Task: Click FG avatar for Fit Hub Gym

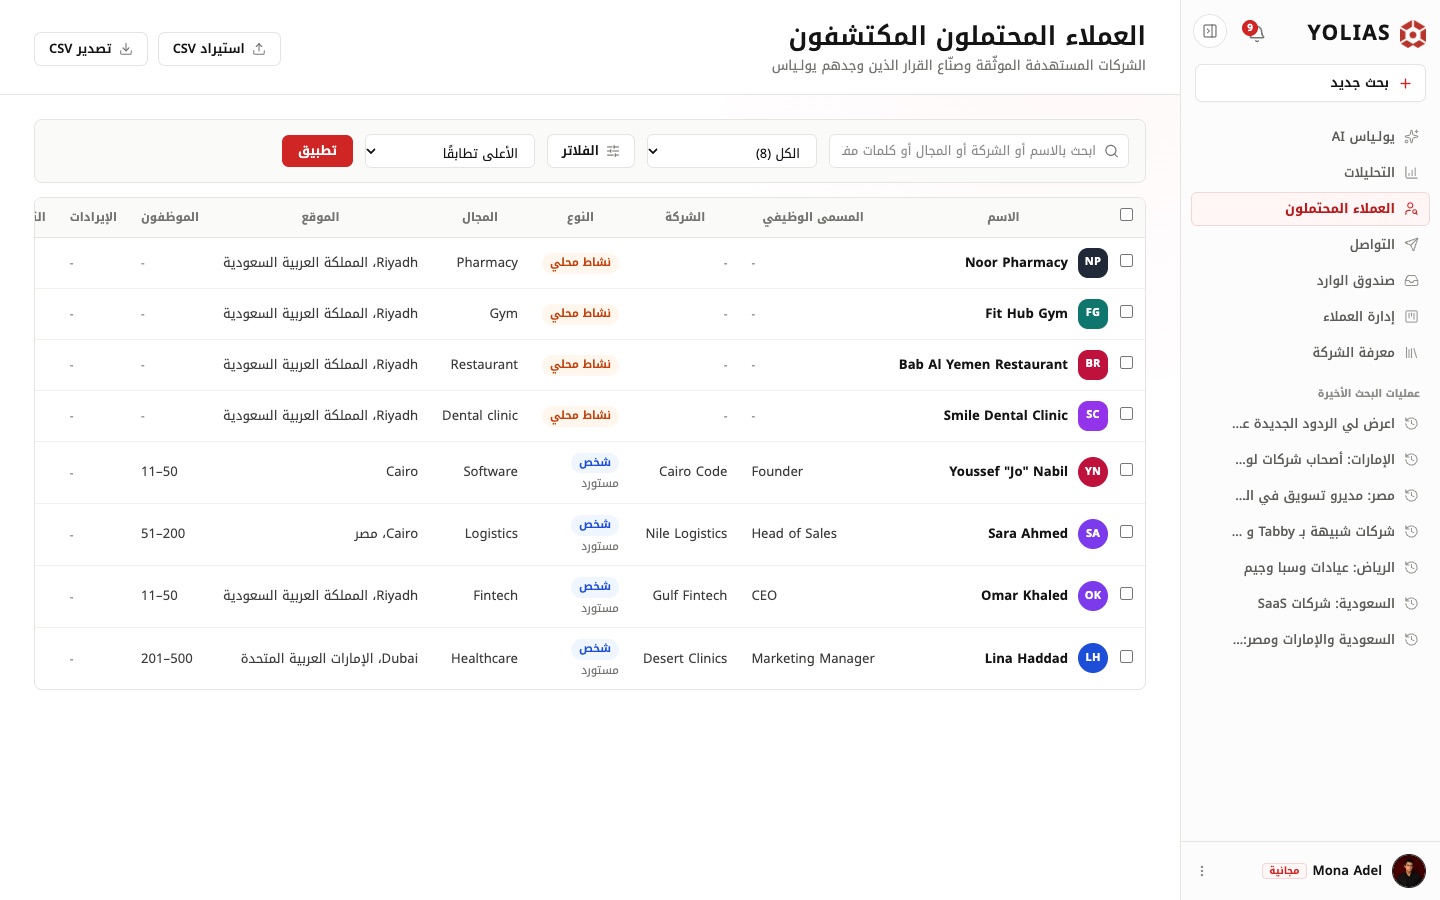Action: (1093, 313)
